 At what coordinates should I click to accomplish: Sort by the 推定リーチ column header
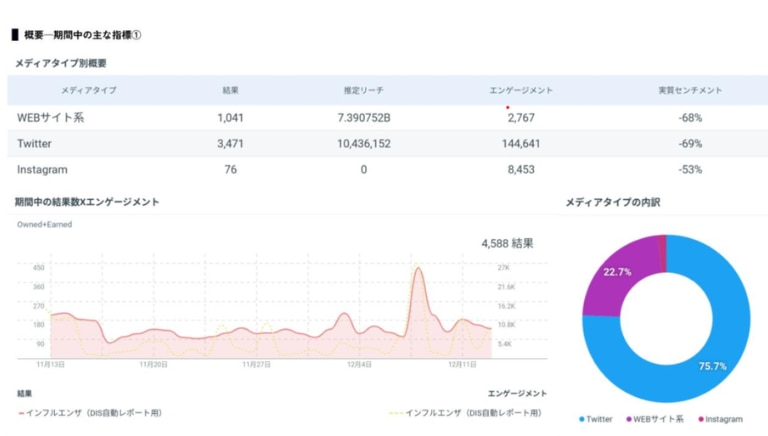coord(364,90)
